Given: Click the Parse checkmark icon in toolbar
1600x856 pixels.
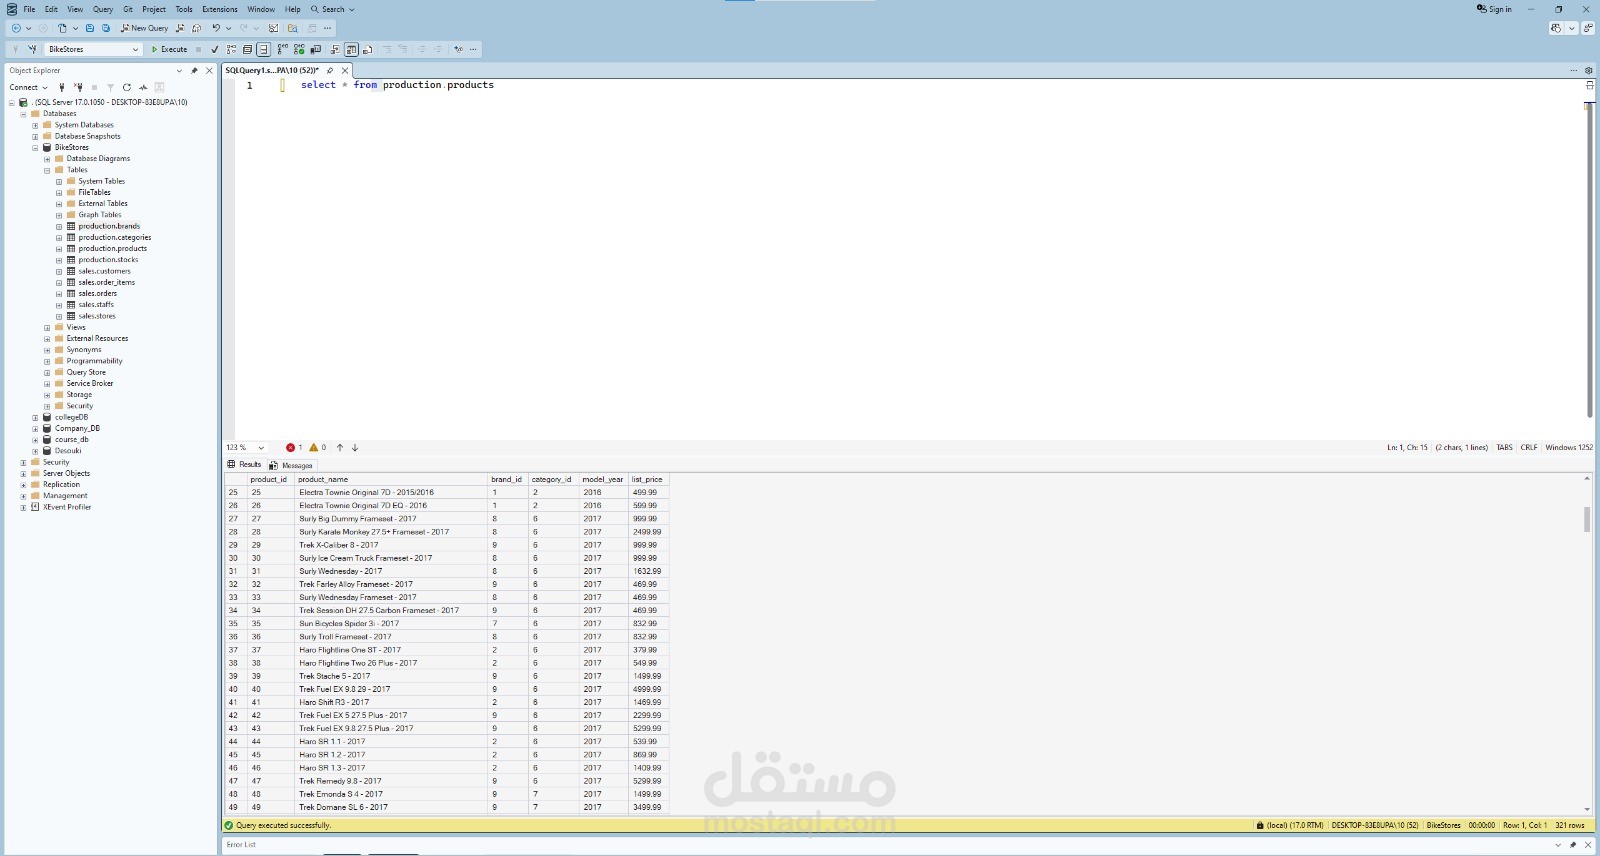Looking at the screenshot, I should pos(215,49).
